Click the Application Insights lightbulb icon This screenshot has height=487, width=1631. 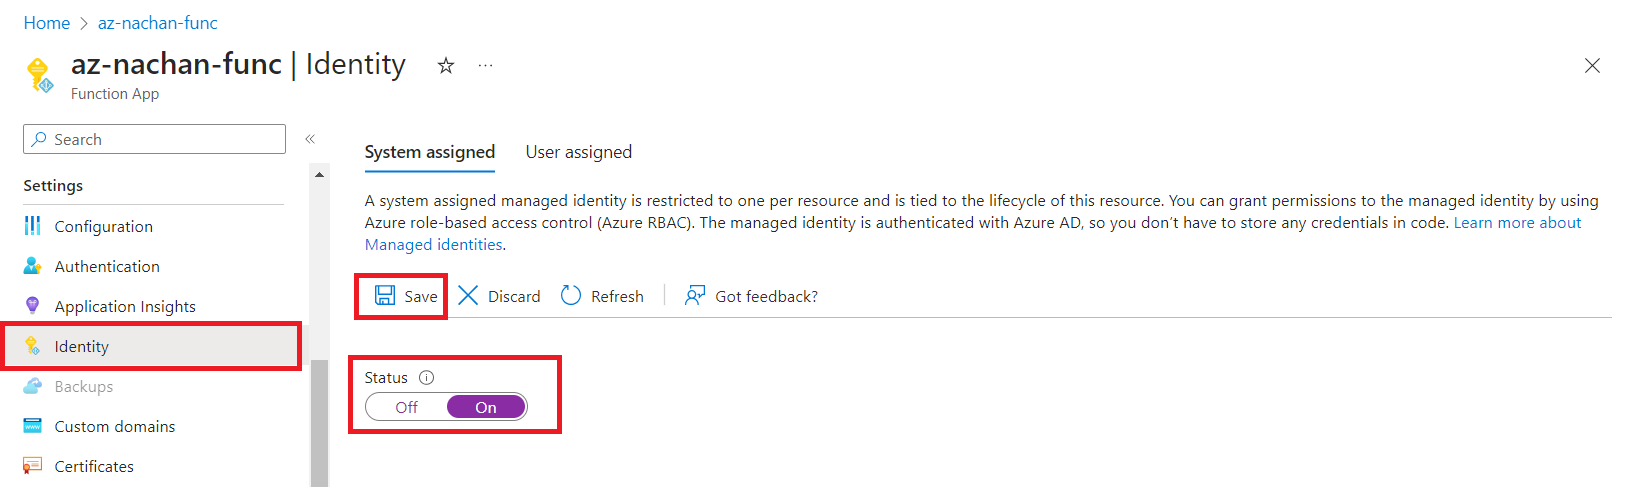33,306
